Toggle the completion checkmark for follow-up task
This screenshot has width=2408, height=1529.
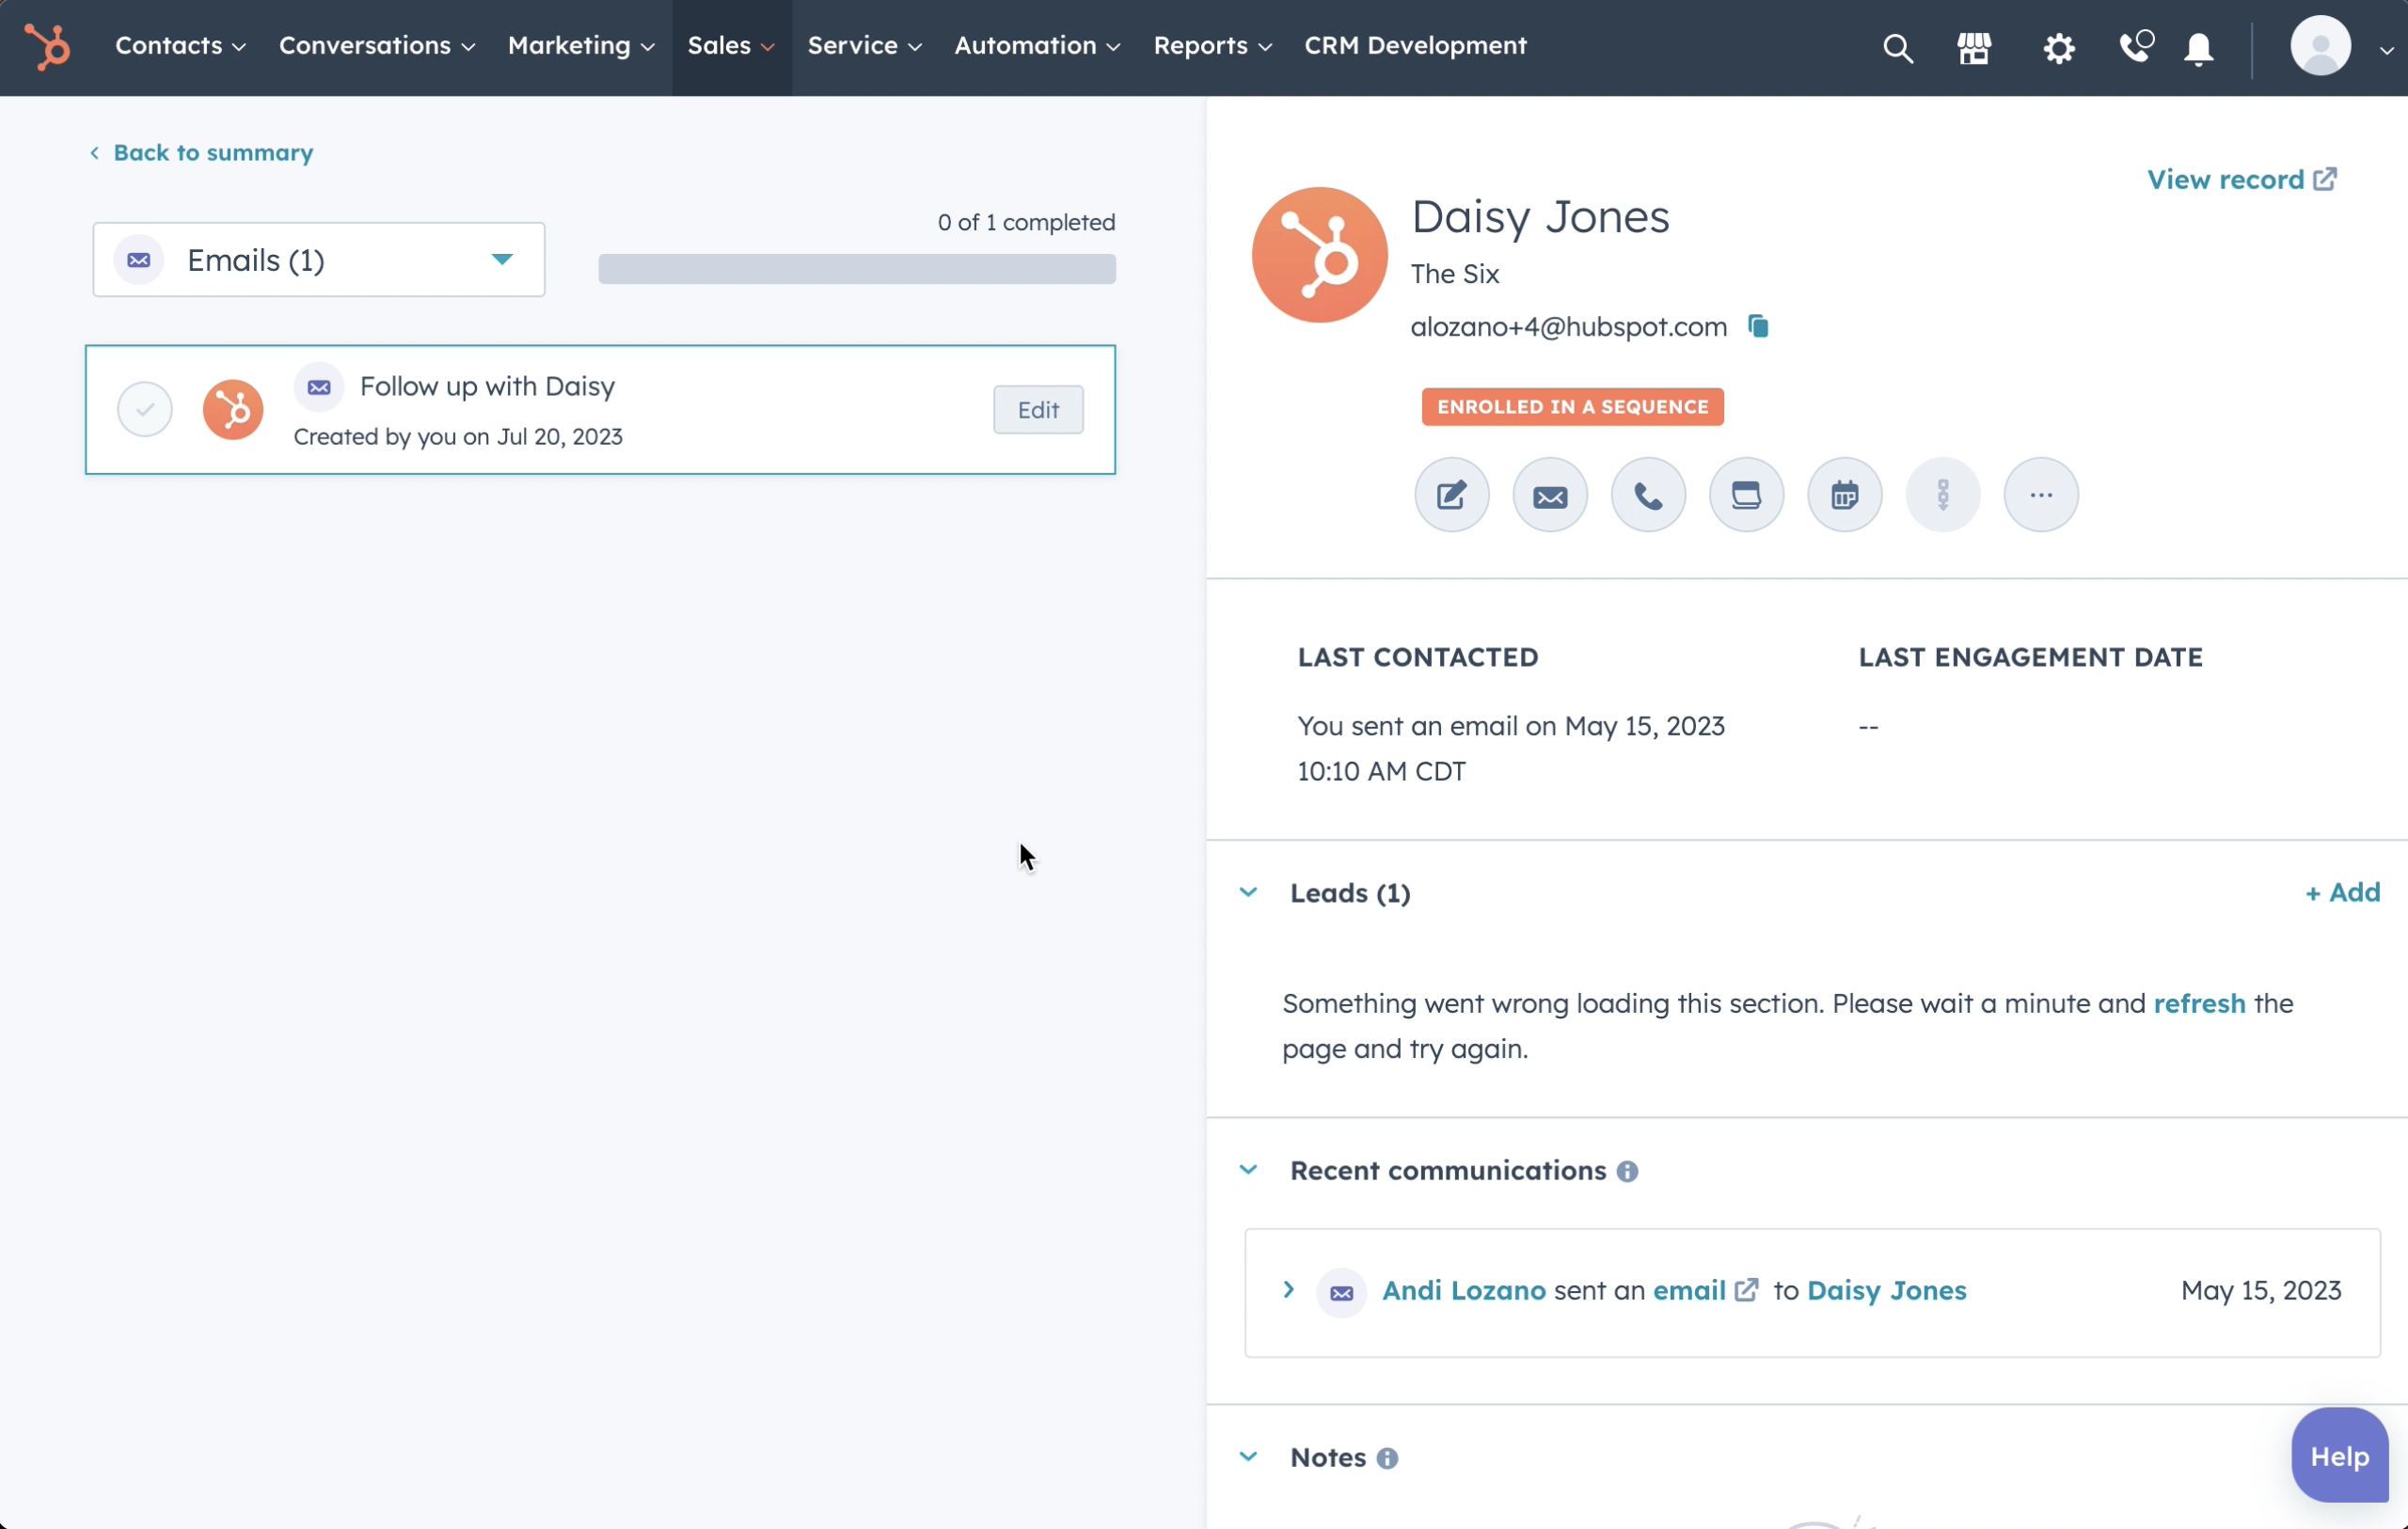pos(144,409)
